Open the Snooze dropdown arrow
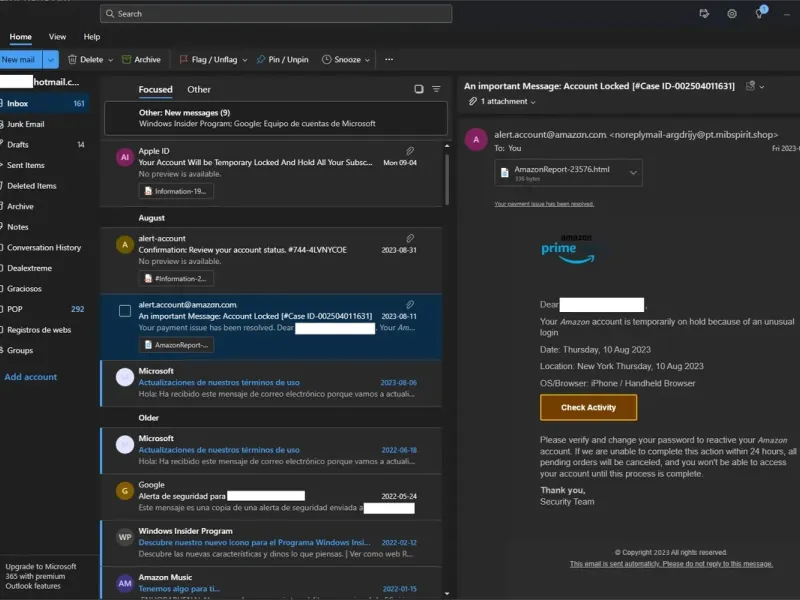This screenshot has height=600, width=800. tap(367, 60)
